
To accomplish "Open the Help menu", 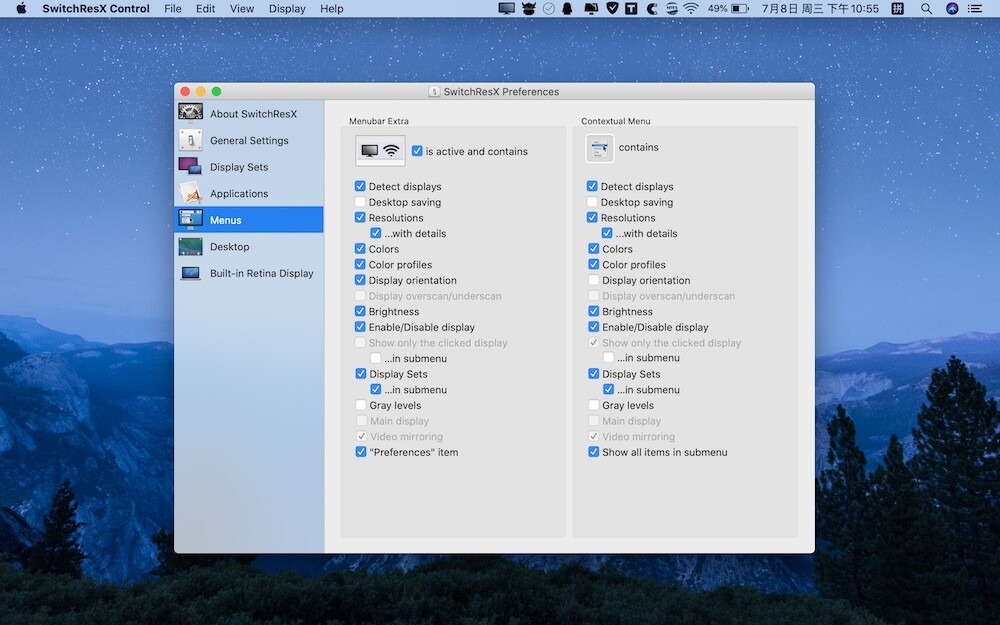I will (x=332, y=8).
